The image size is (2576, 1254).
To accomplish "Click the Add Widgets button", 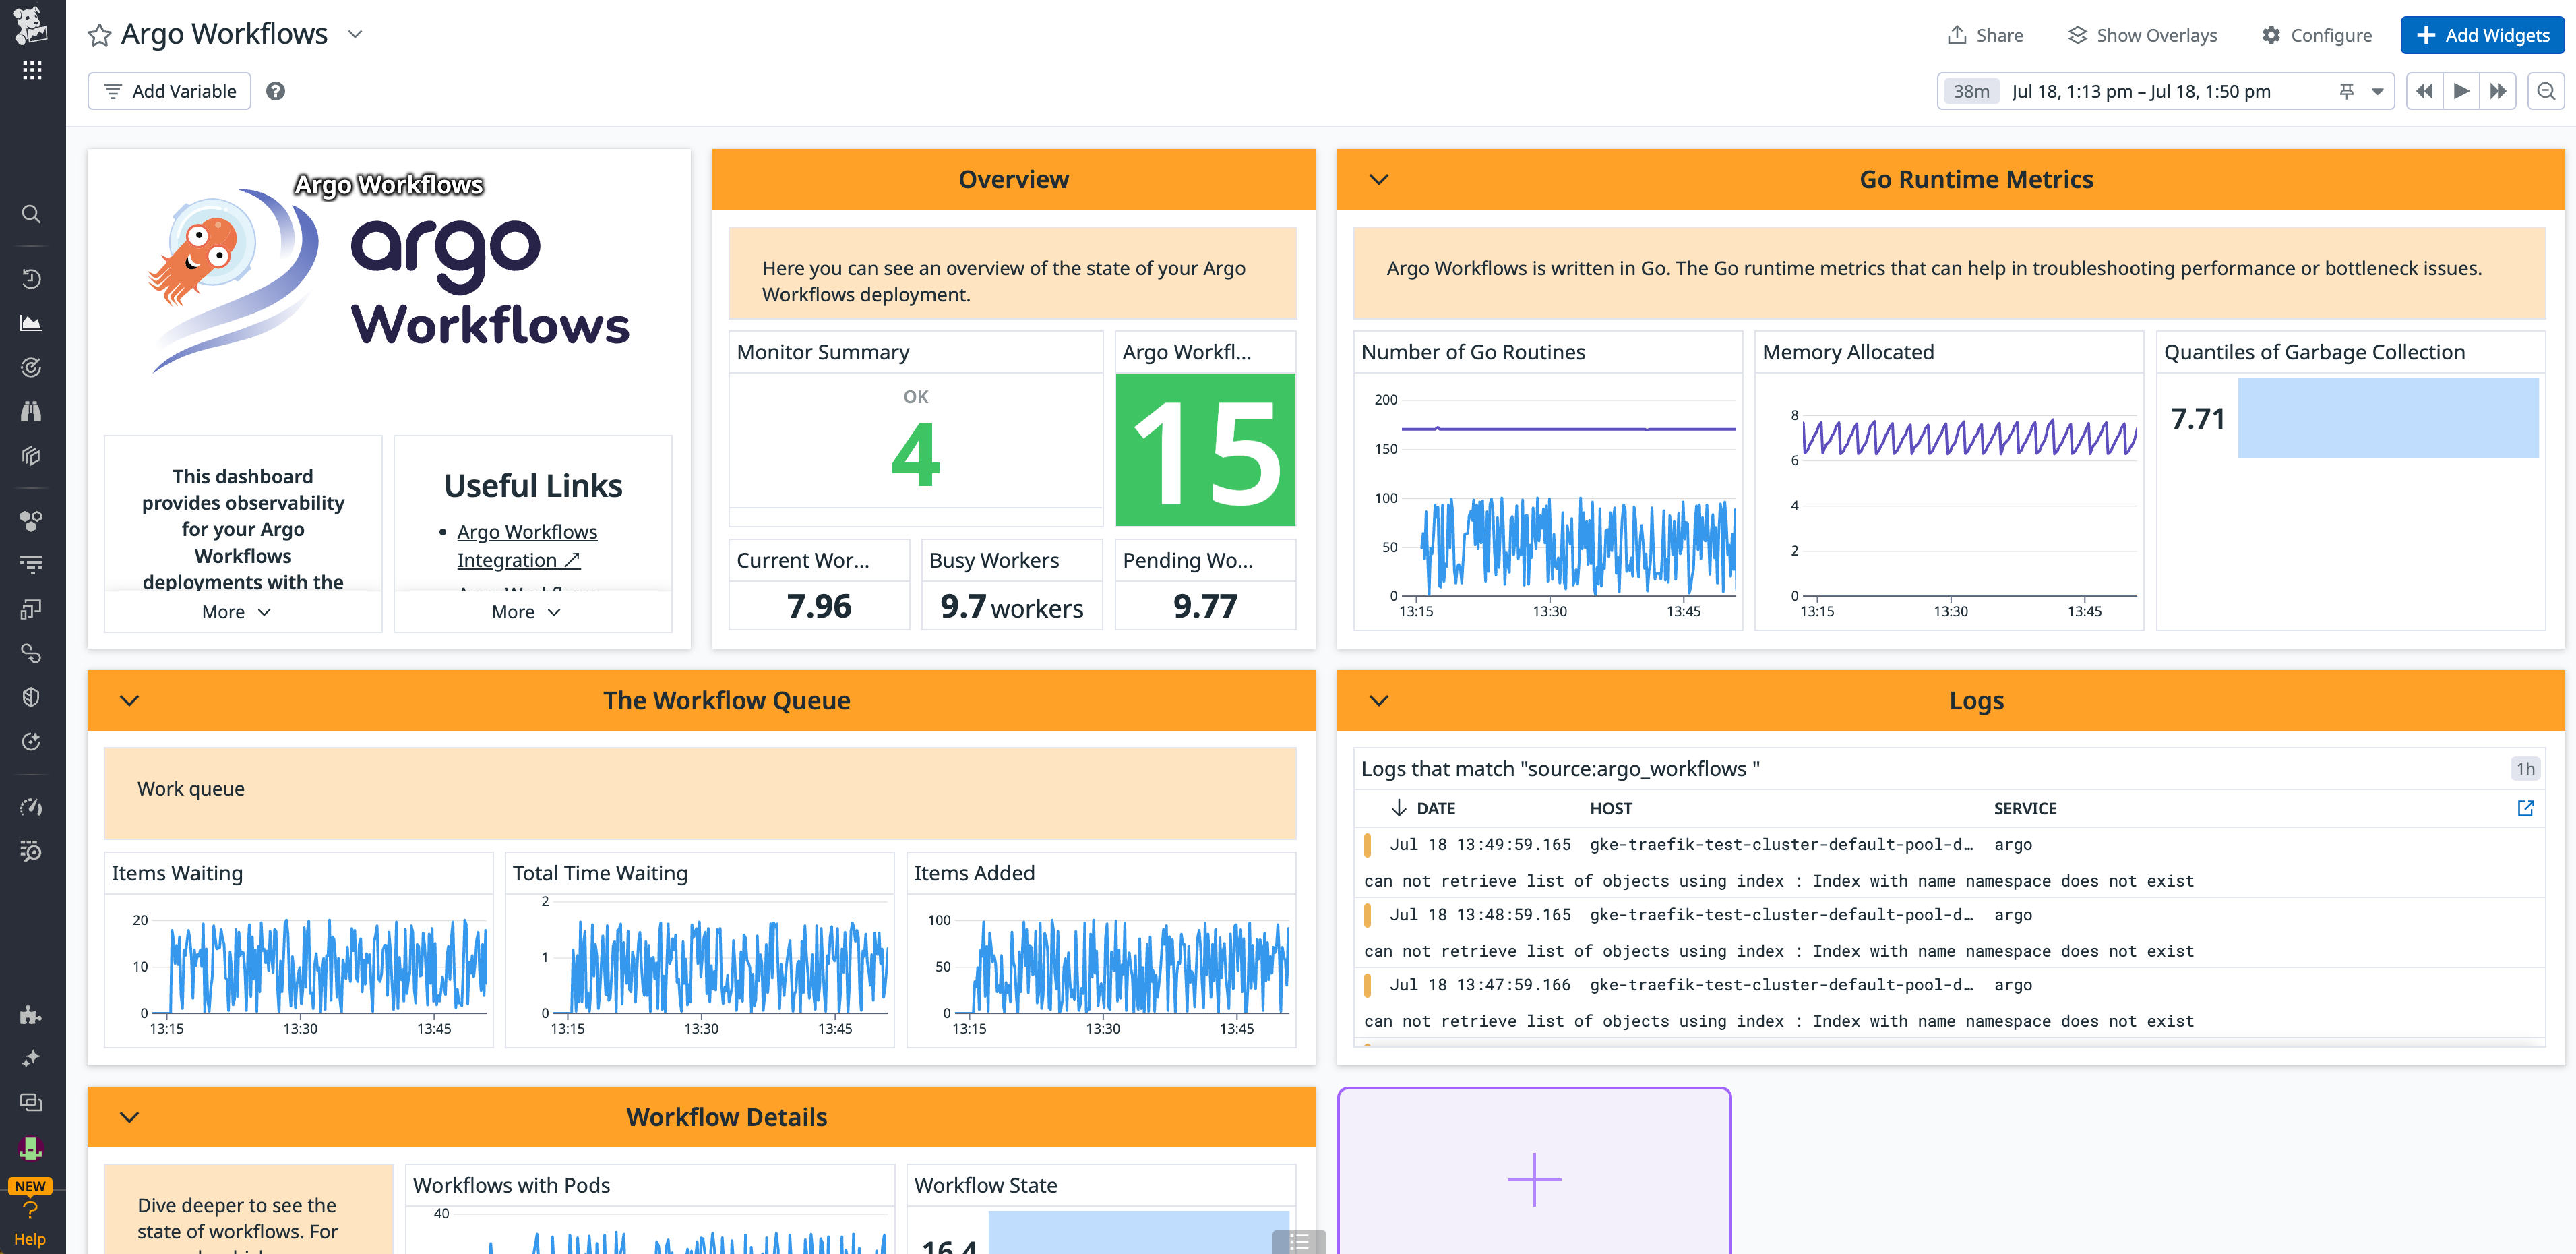I will coord(2481,35).
